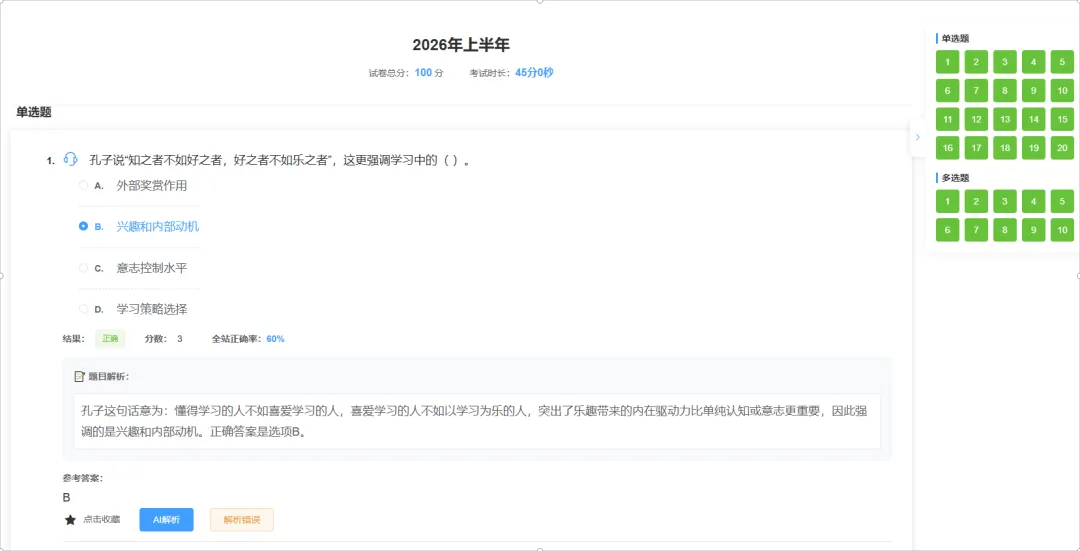The height and width of the screenshot is (551, 1080).
Task: Open the AI解析 button
Action: pos(167,520)
